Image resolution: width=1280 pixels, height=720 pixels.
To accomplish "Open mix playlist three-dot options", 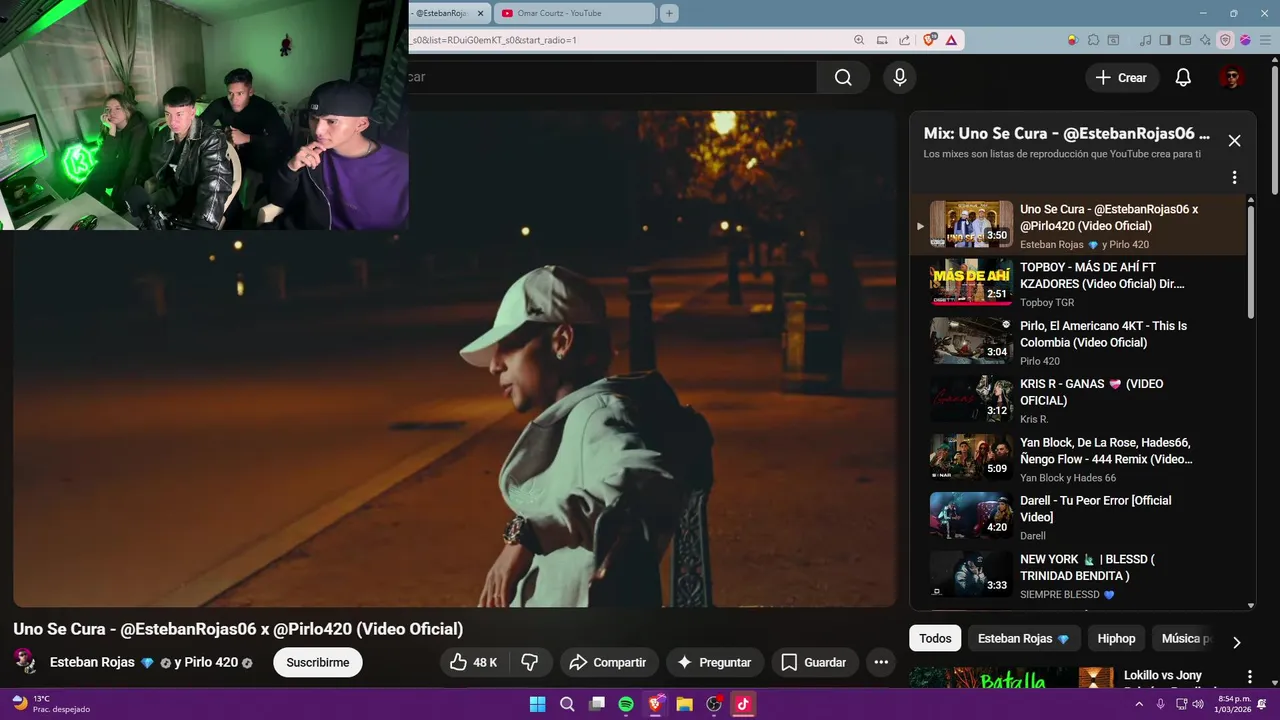I will [1234, 177].
